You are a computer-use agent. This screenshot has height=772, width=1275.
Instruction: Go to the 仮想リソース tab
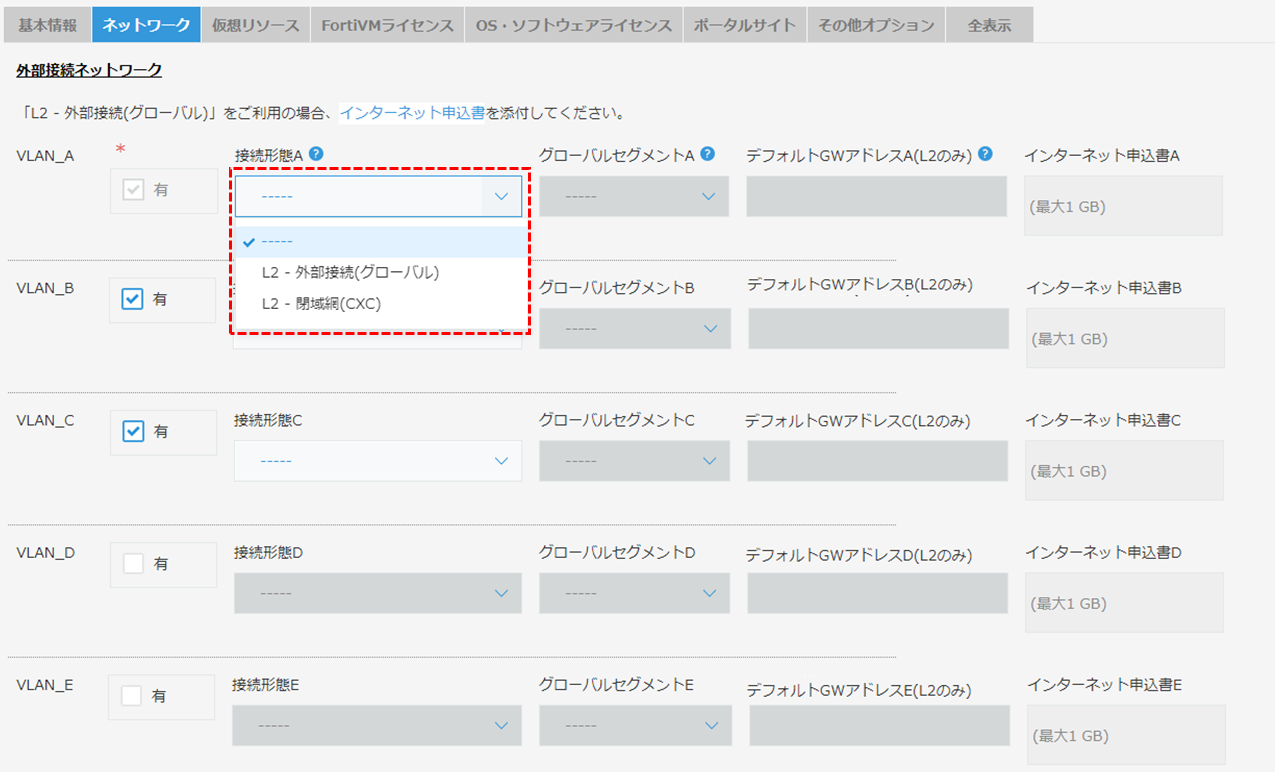tap(255, 25)
